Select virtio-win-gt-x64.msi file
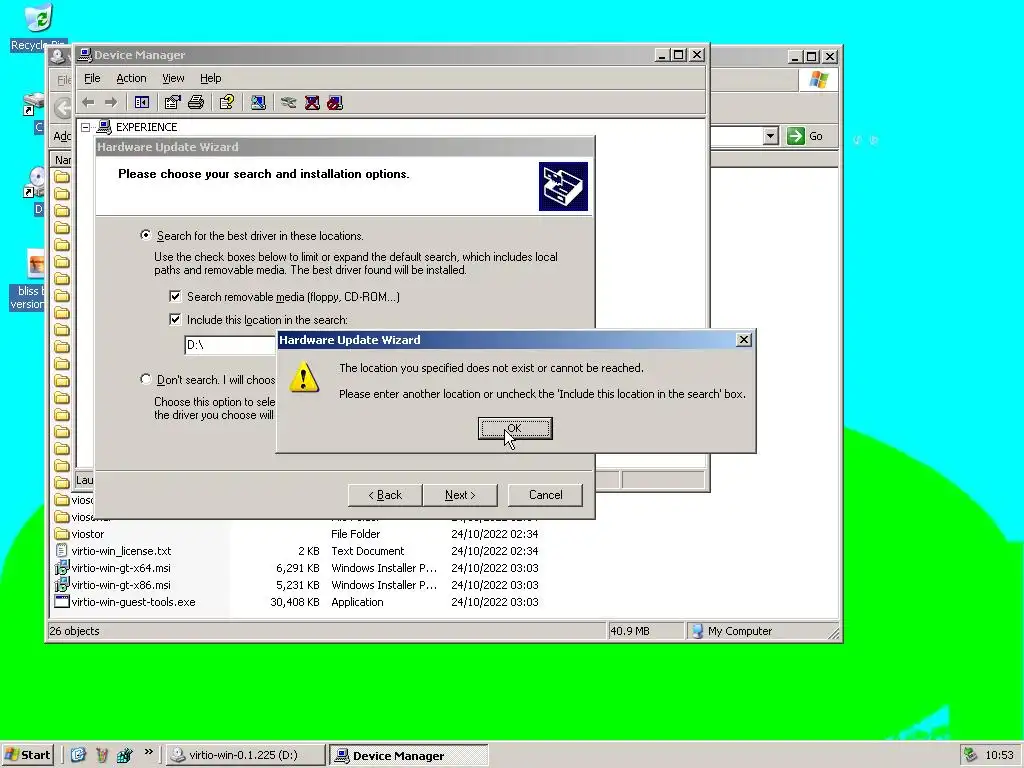The width and height of the screenshot is (1024, 768). point(121,568)
